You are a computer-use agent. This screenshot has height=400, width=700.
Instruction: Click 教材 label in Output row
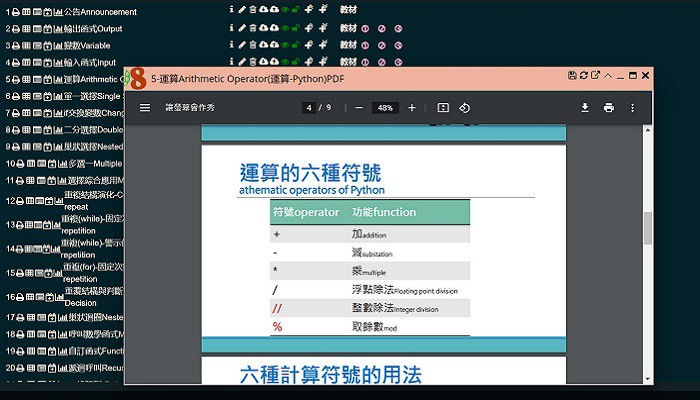[x=348, y=28]
